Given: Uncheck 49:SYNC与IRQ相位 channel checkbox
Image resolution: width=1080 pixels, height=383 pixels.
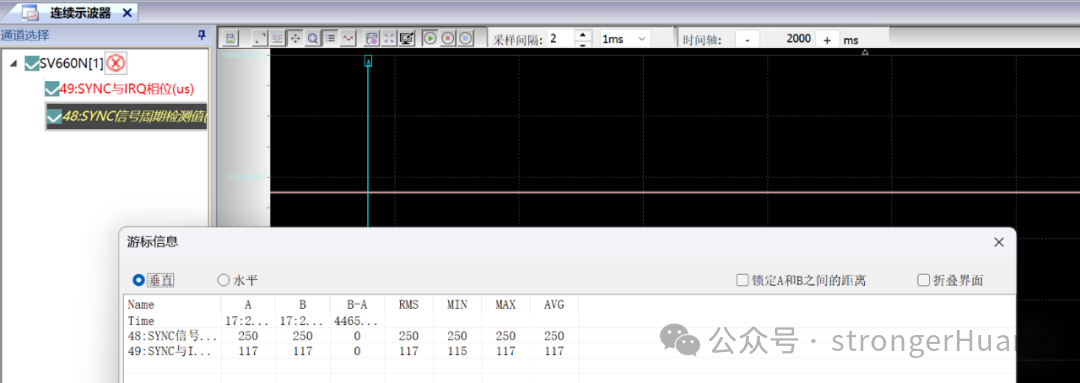Looking at the screenshot, I should click(x=52, y=89).
